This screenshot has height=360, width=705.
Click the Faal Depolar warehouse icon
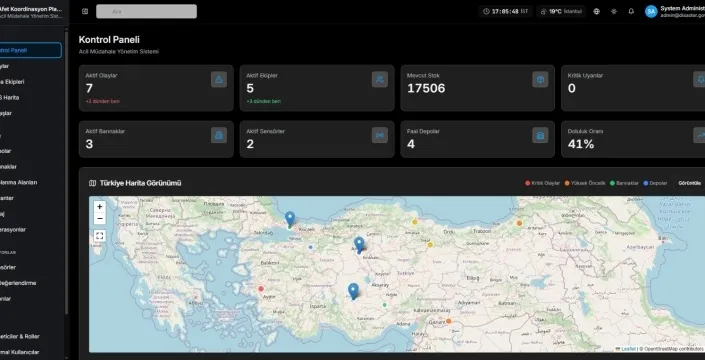pyautogui.click(x=540, y=135)
